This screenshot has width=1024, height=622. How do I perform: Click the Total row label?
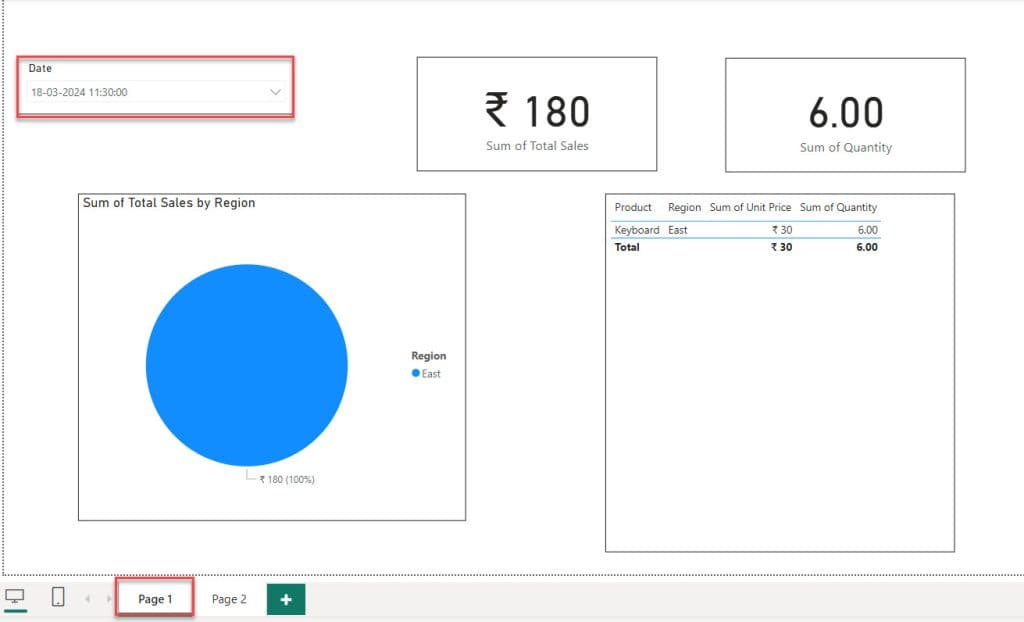point(627,247)
